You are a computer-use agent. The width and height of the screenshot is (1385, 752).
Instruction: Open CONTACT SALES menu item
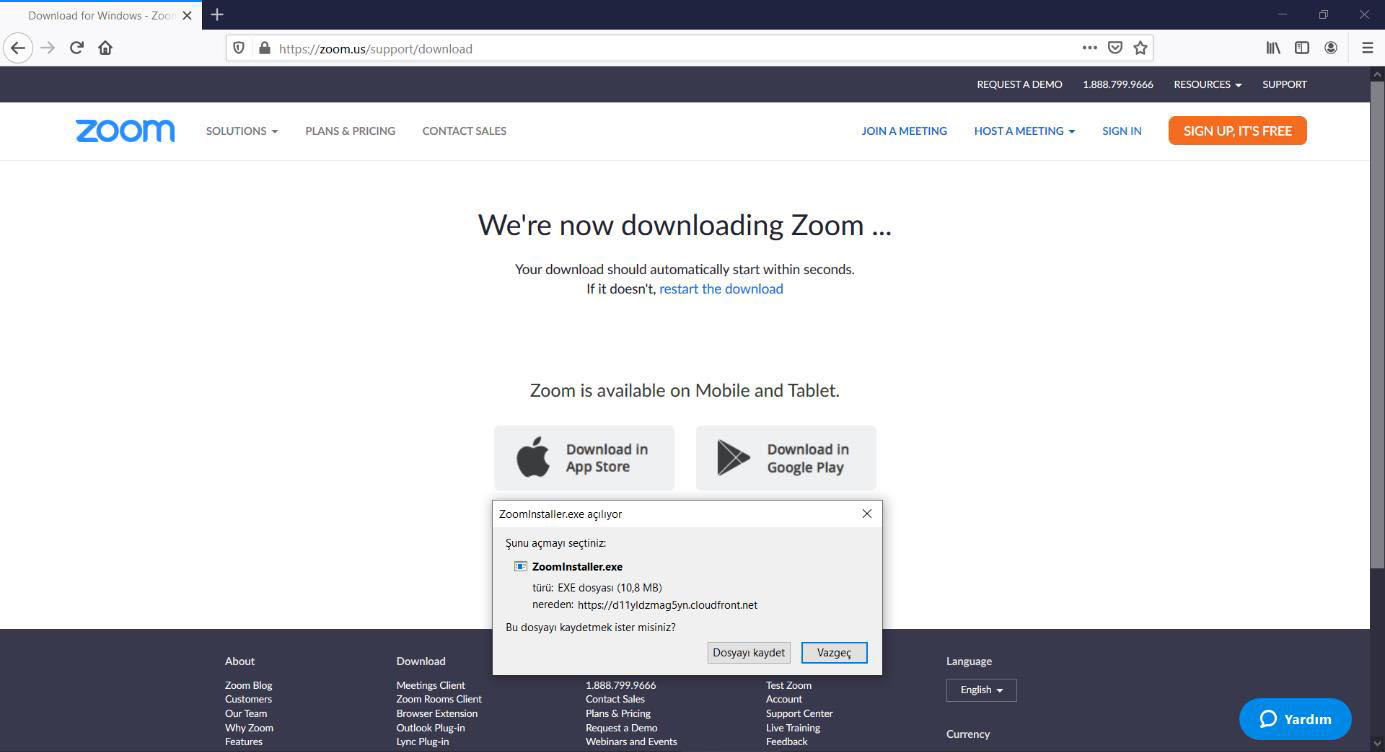coord(464,131)
